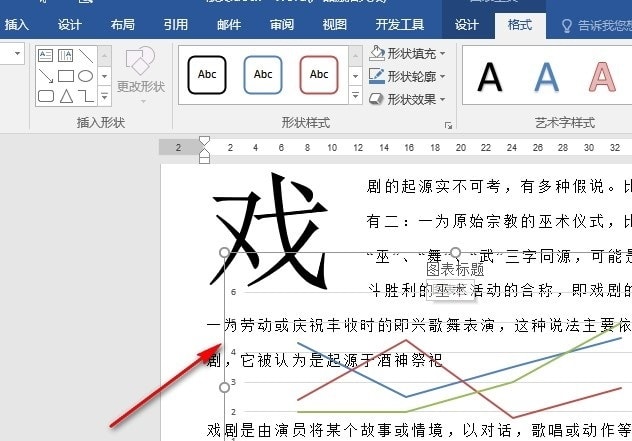Image resolution: width=632 pixels, height=441 pixels.
Task: Choose the oval shape
Action: [x=85, y=76]
